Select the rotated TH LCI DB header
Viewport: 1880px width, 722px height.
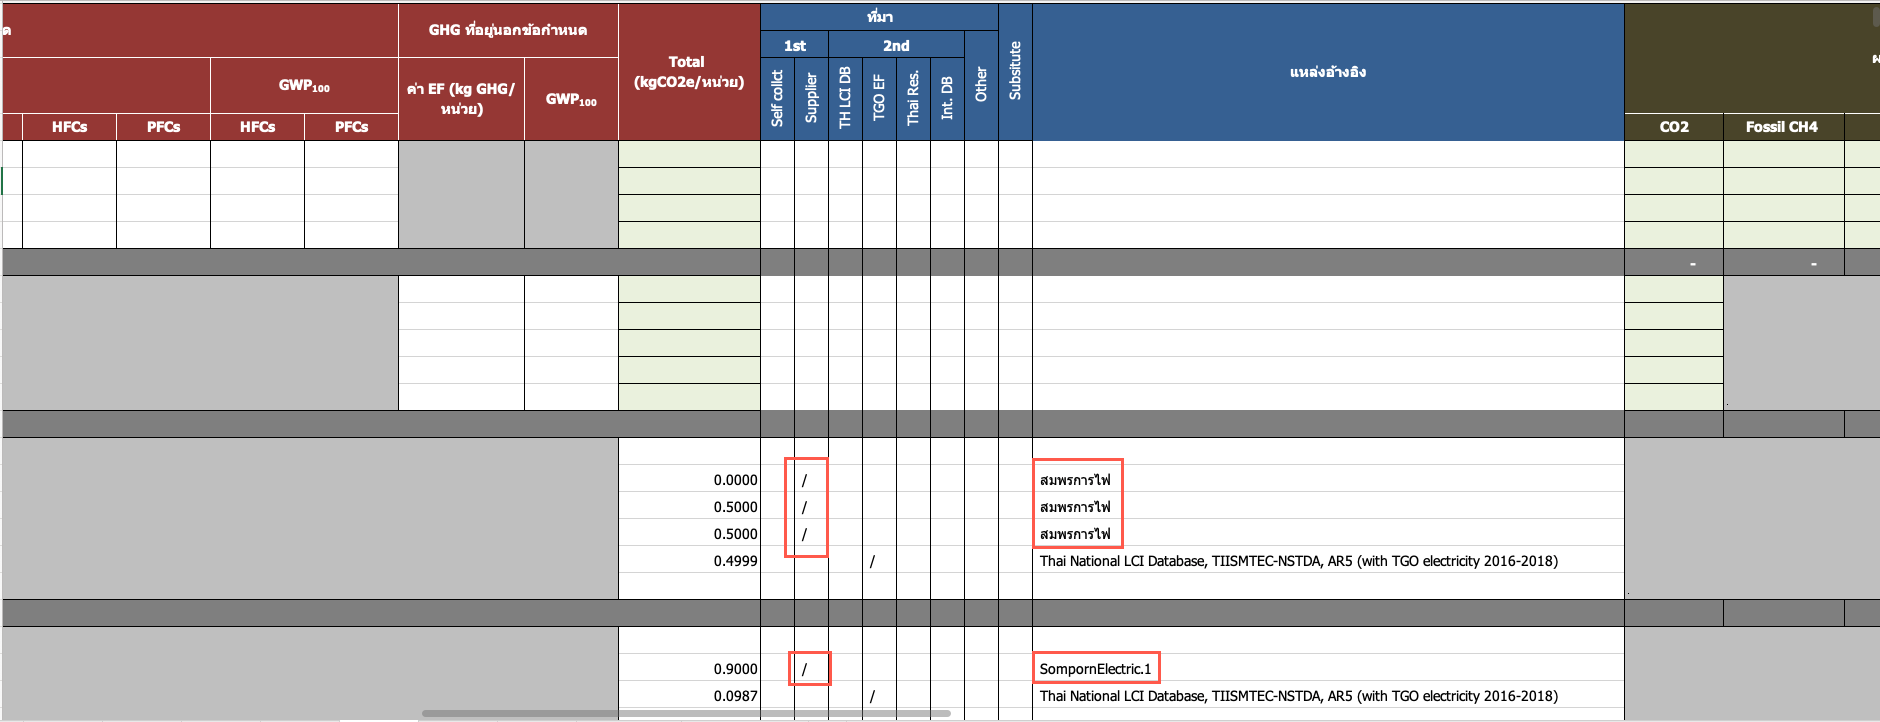pos(845,98)
